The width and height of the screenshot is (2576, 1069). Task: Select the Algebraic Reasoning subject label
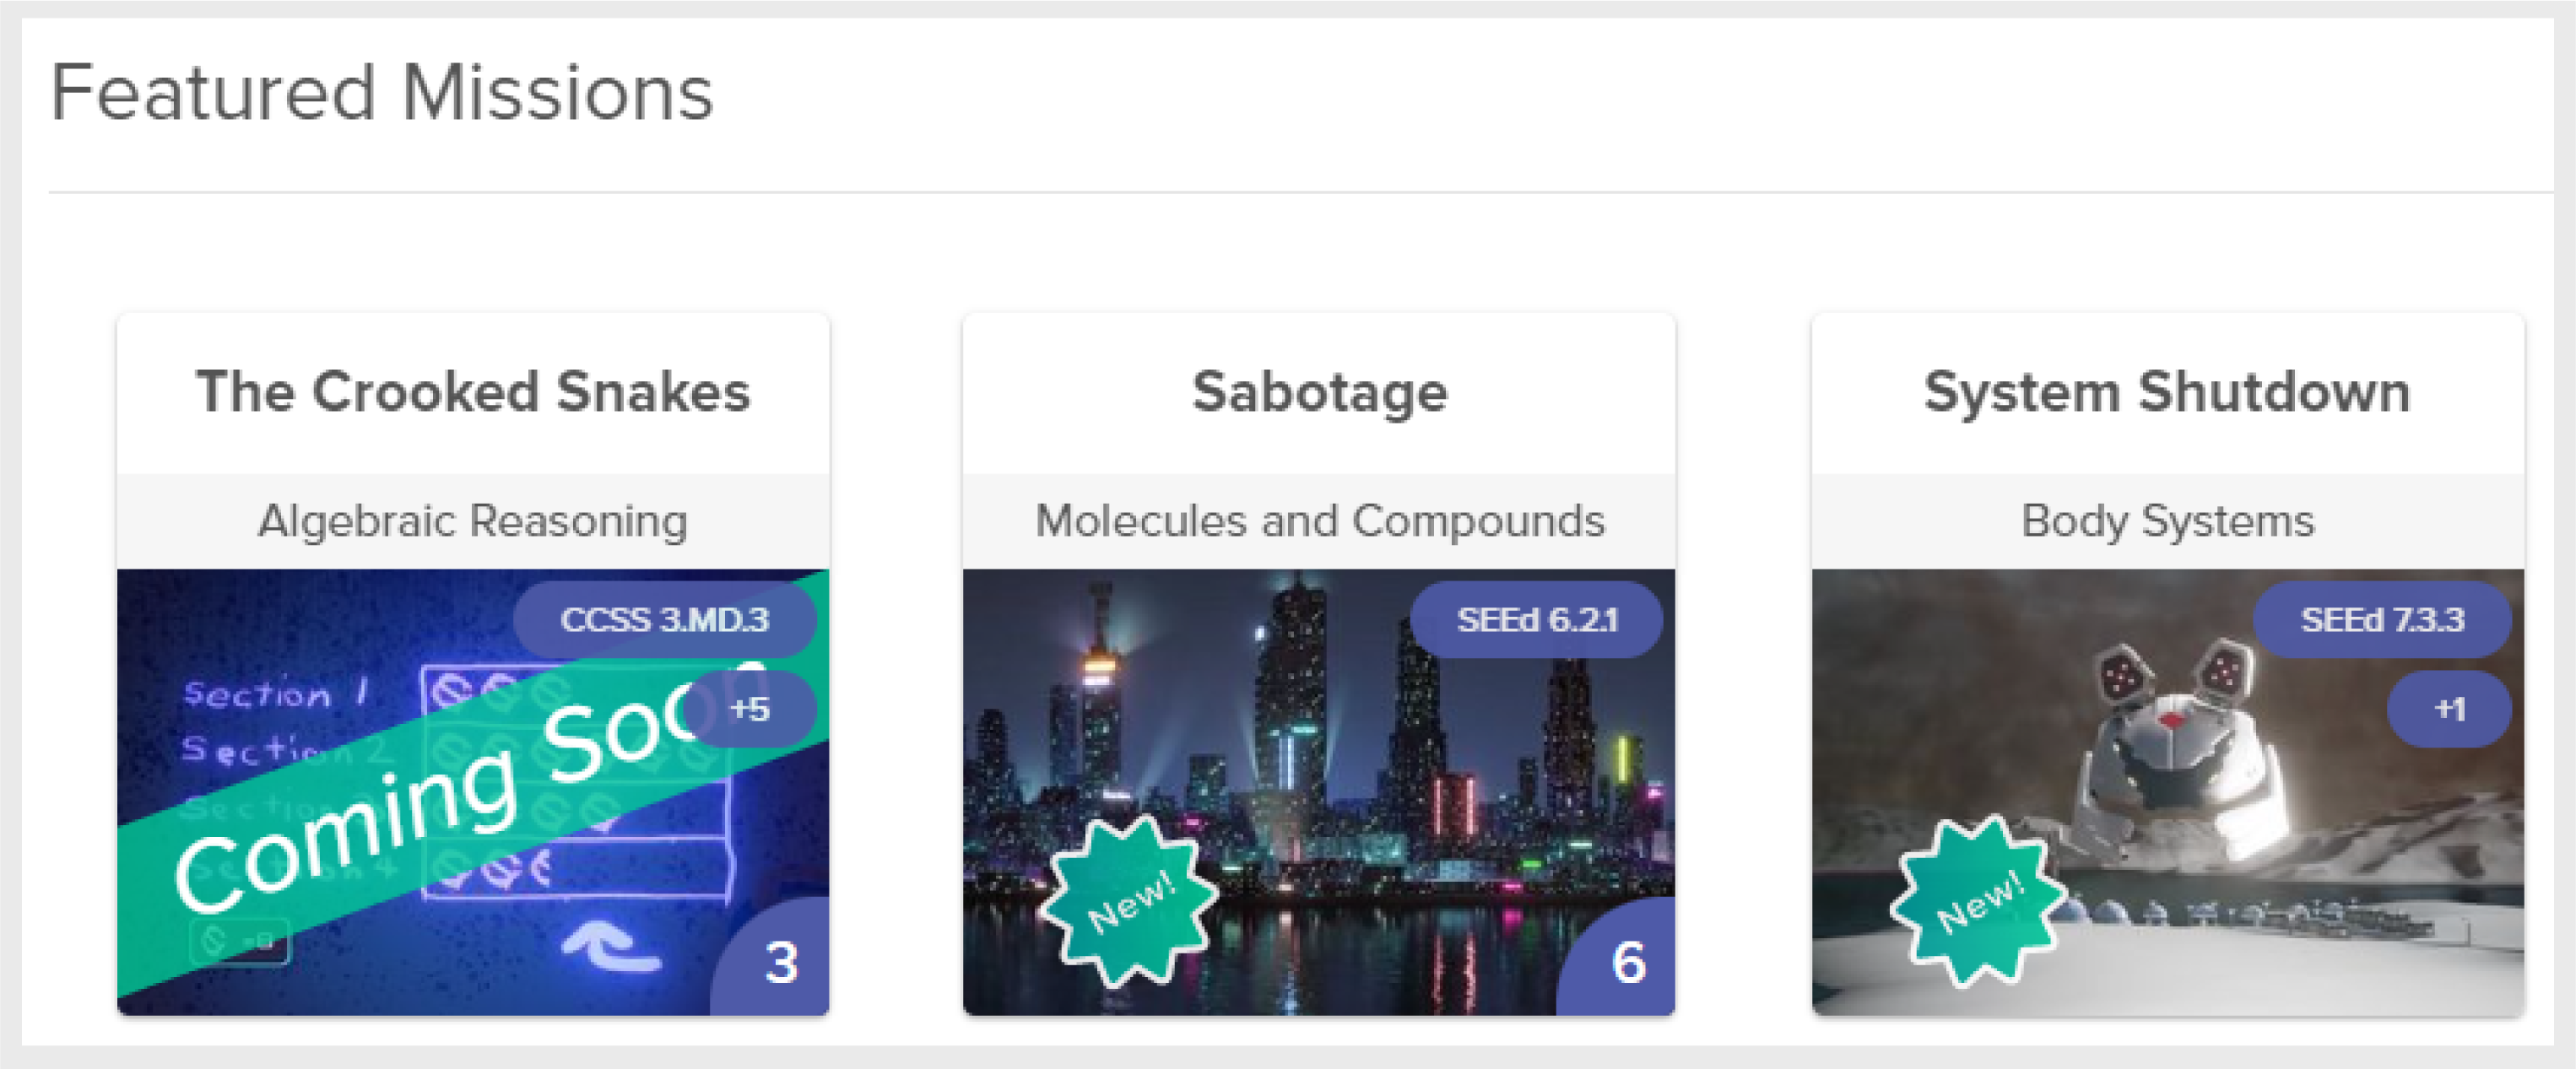coord(473,521)
